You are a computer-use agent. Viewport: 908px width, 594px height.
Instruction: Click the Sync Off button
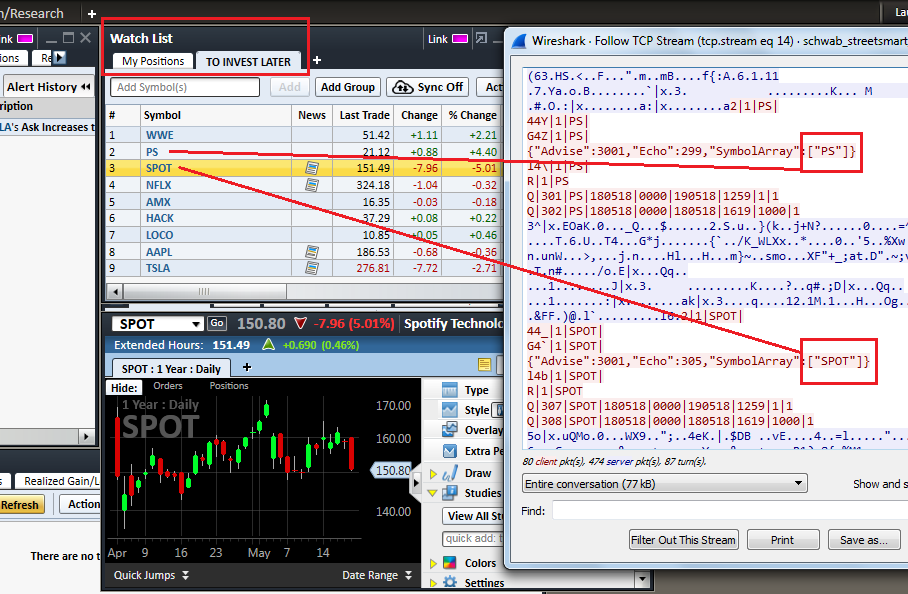pyautogui.click(x=429, y=87)
